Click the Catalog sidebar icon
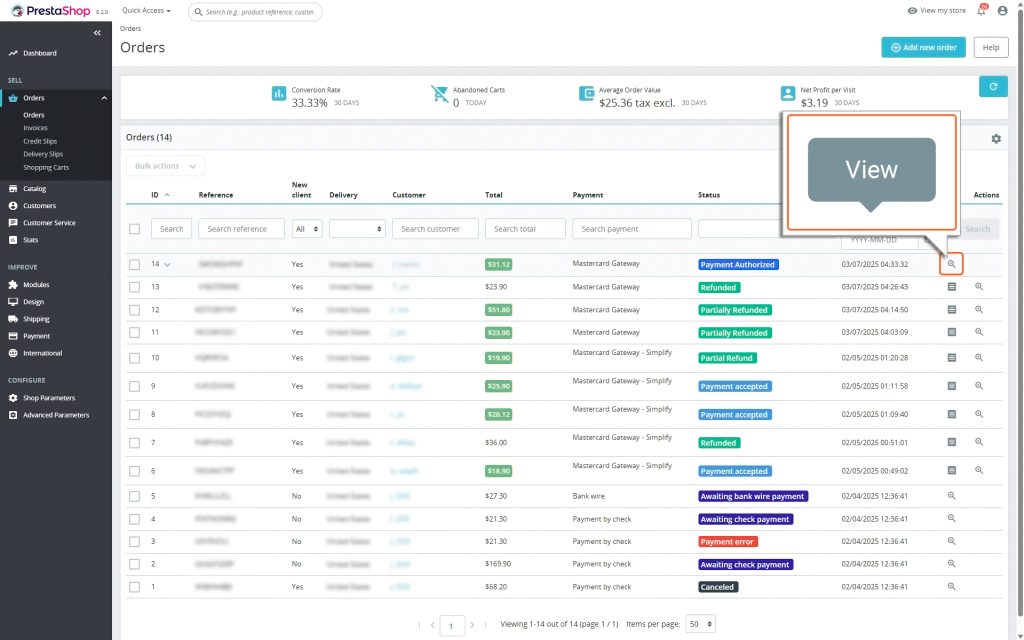Image resolution: width=1024 pixels, height=640 pixels. (x=13, y=189)
